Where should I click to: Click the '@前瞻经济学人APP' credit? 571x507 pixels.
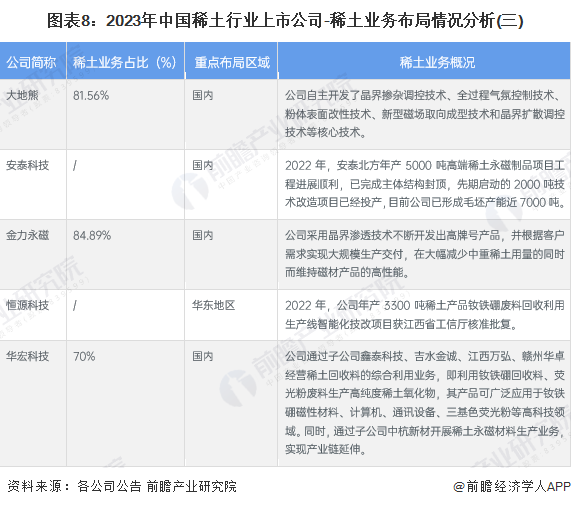point(512,487)
